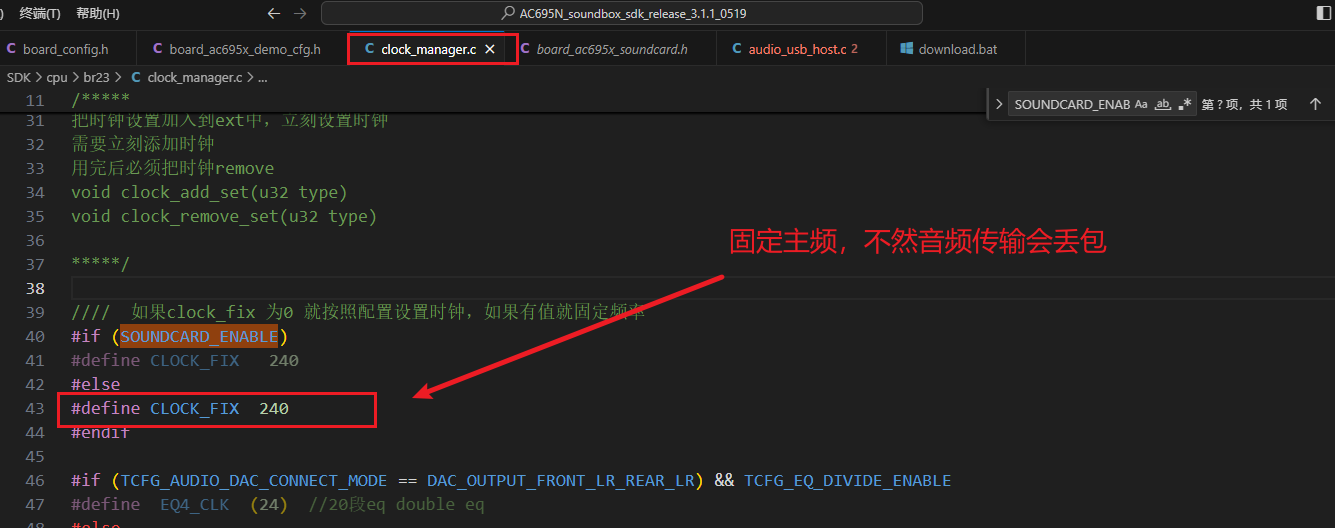This screenshot has height=528, width=1335.
Task: Toggle Match Case in find widget
Action: point(1141,104)
